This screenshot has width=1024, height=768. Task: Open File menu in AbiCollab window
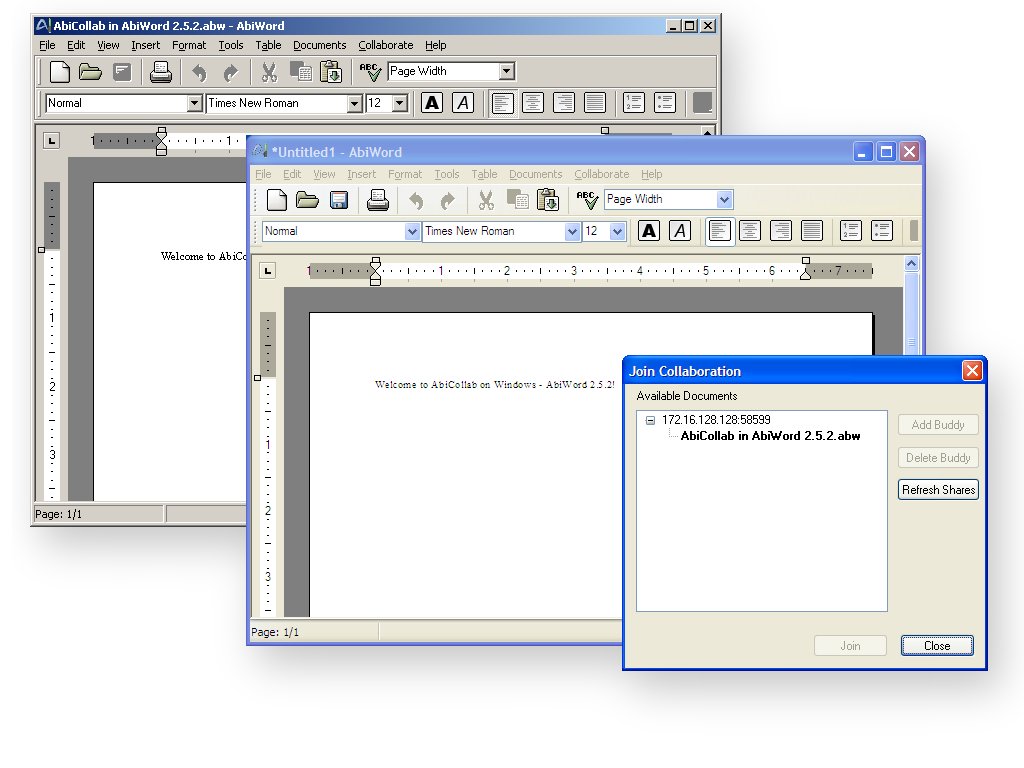pyautogui.click(x=47, y=45)
